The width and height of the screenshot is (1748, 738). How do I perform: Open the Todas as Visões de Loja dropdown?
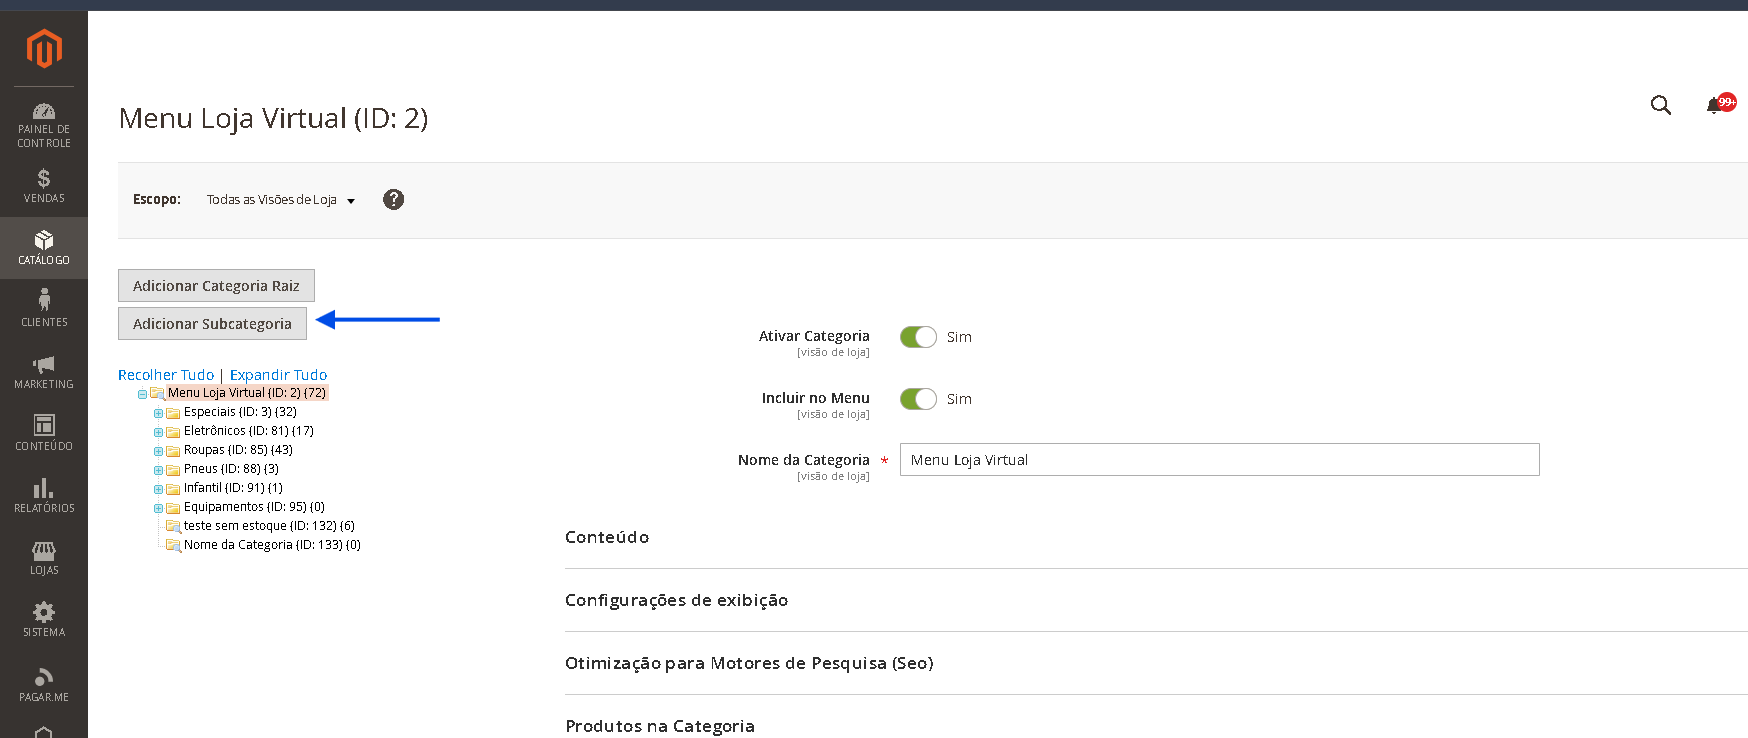(x=281, y=200)
